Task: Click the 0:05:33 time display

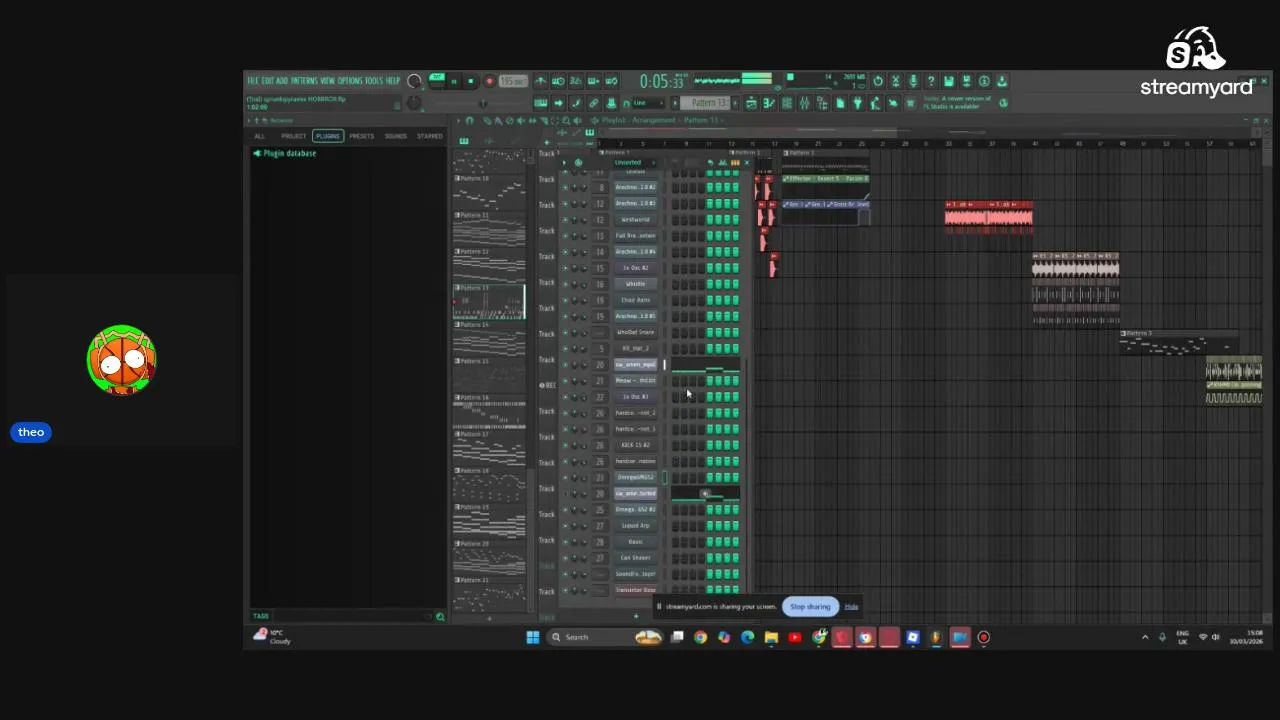Action: pos(664,81)
